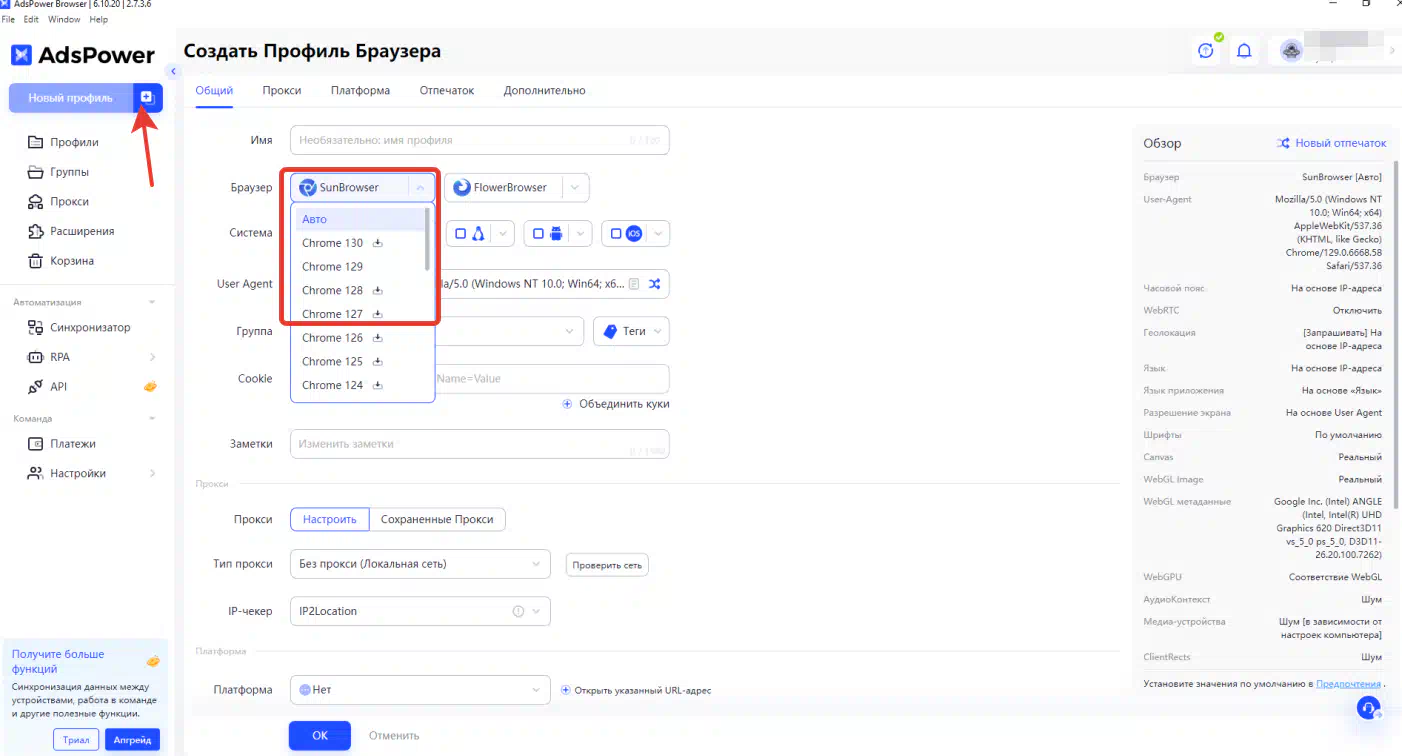Click the browser version list scrollbar
Image resolution: width=1402 pixels, height=756 pixels.
pyautogui.click(x=428, y=239)
